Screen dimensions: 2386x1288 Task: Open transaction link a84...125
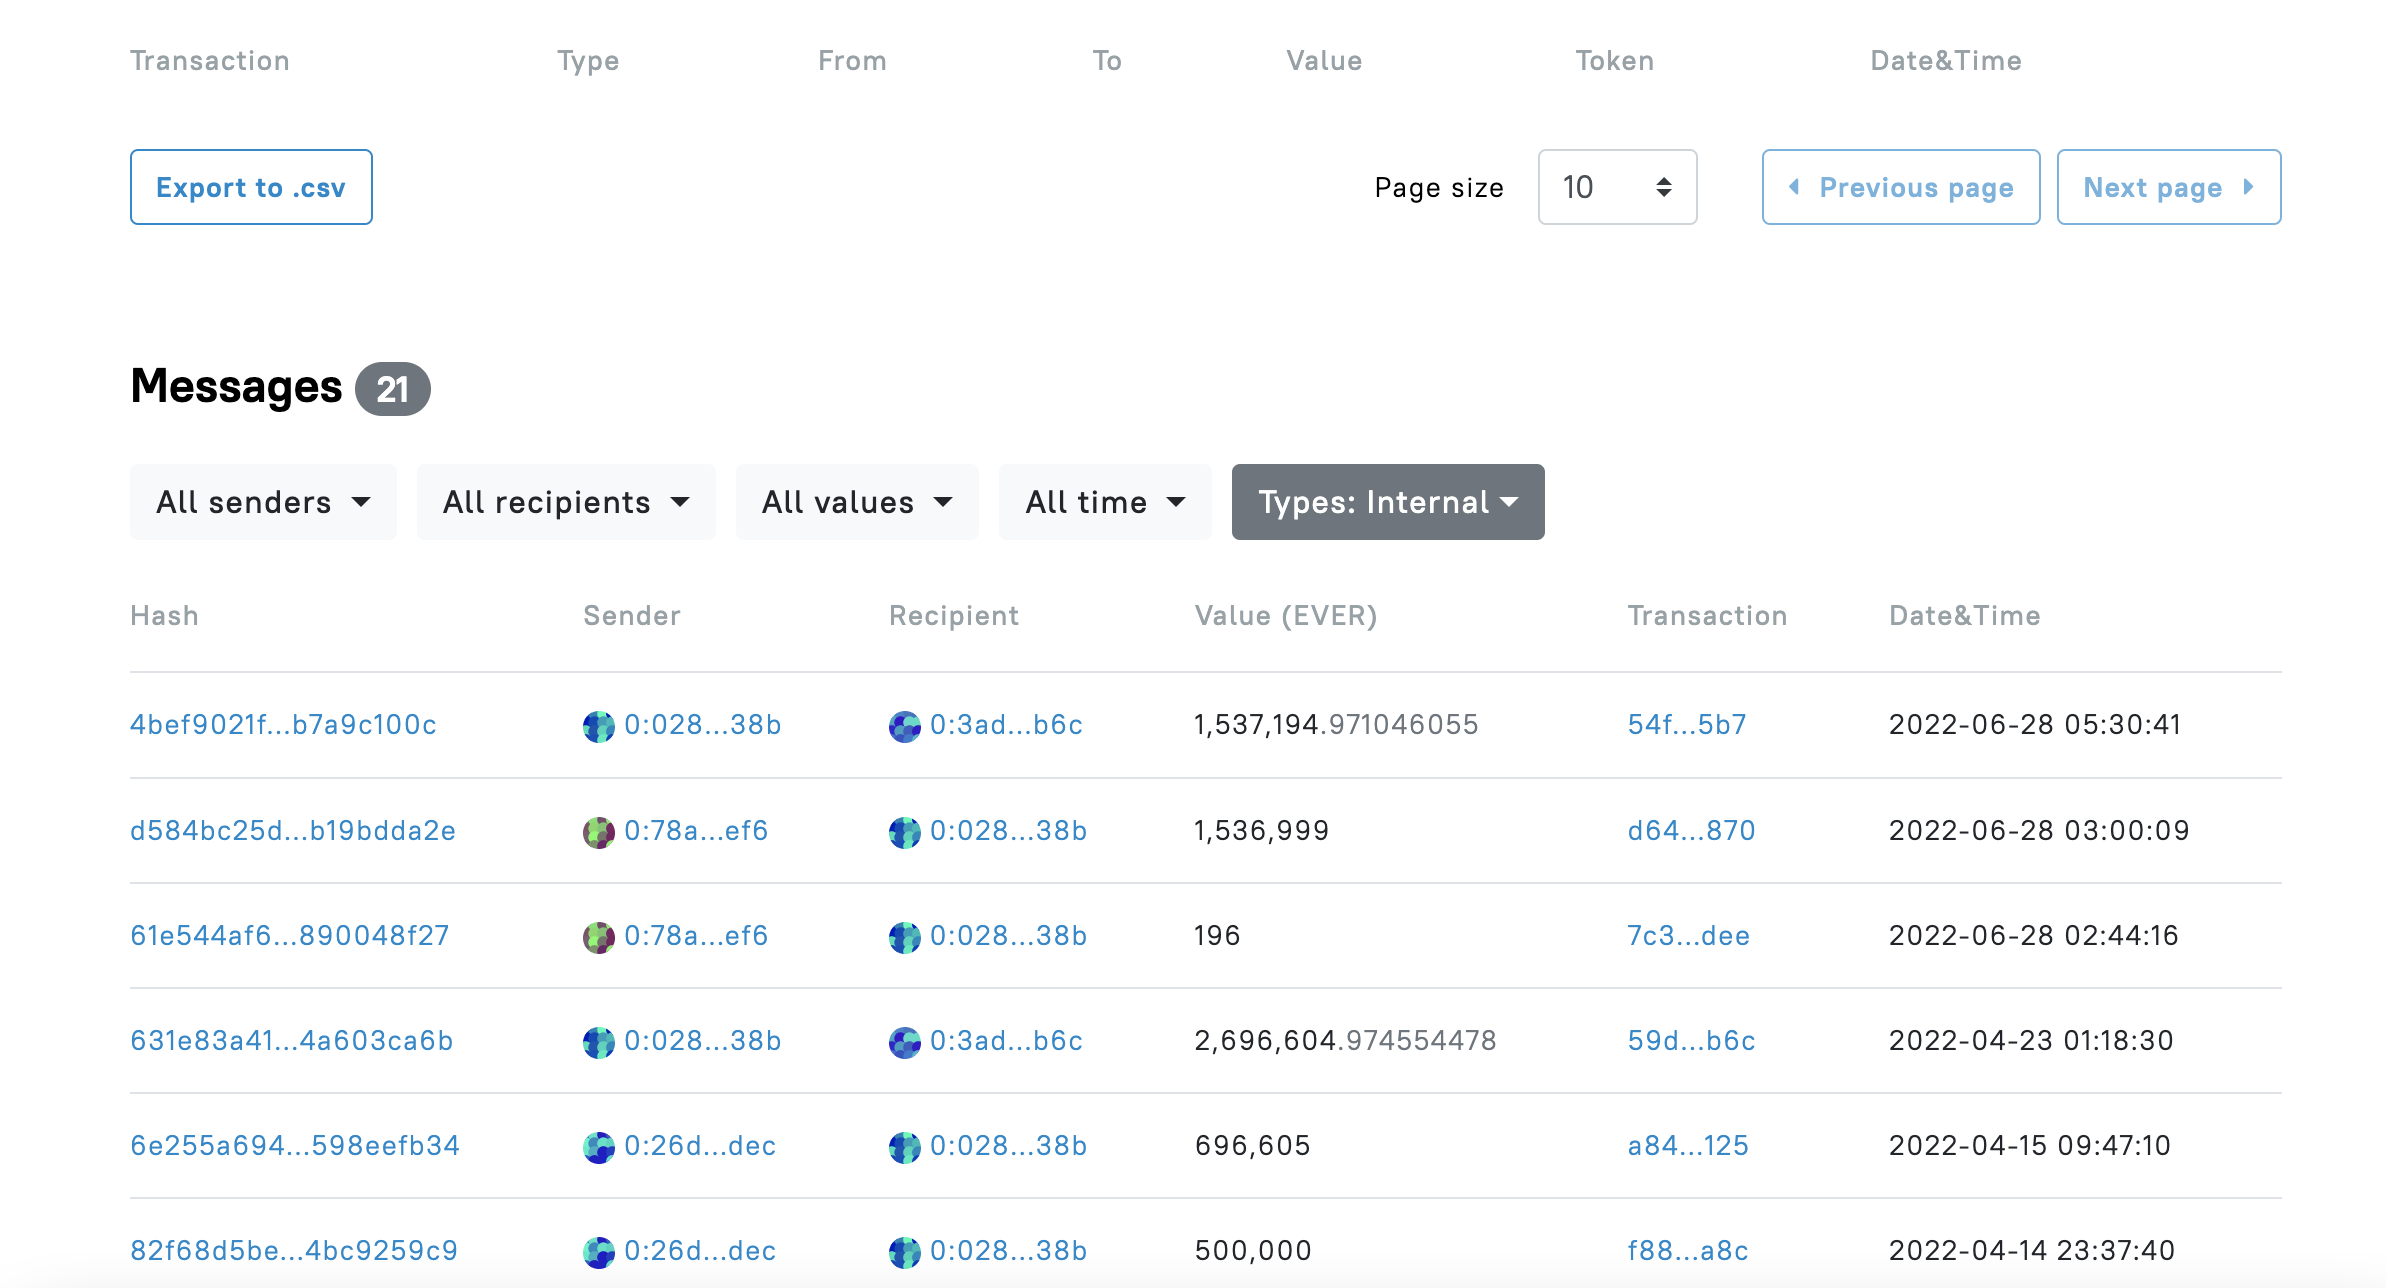click(1688, 1146)
